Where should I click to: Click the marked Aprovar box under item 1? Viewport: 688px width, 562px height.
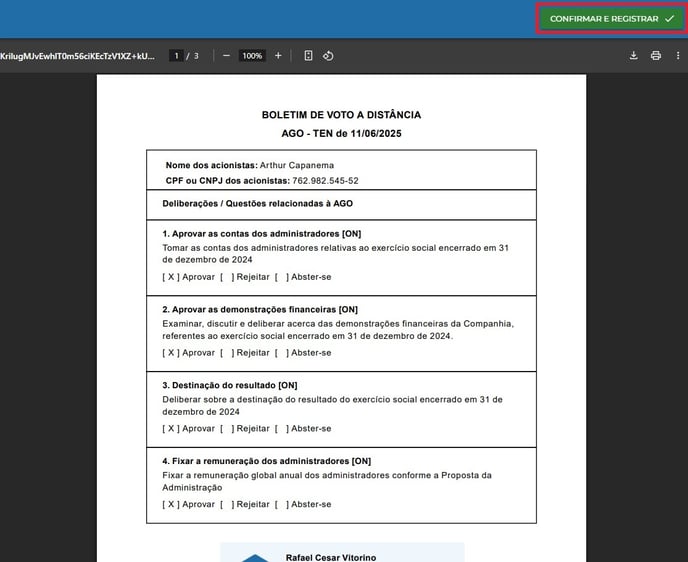[x=171, y=277]
